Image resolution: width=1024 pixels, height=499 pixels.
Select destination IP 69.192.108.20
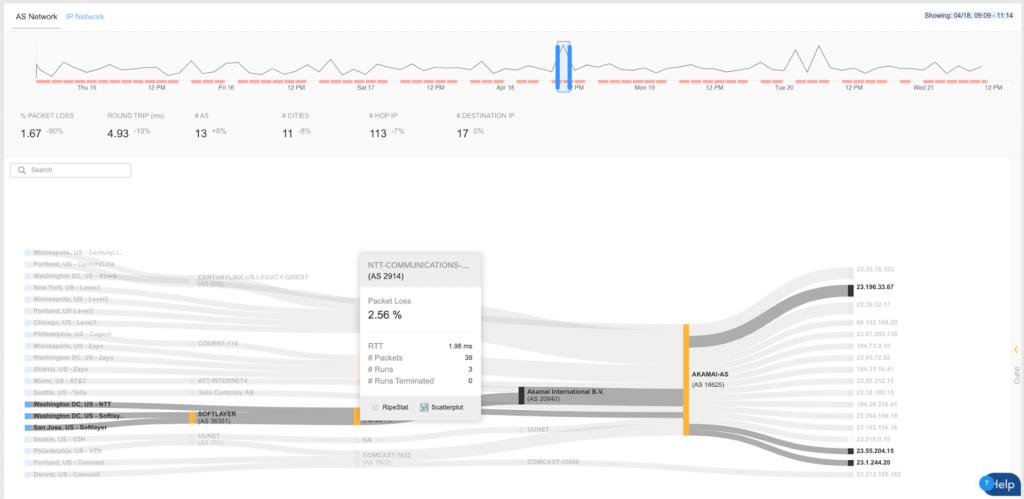point(876,322)
